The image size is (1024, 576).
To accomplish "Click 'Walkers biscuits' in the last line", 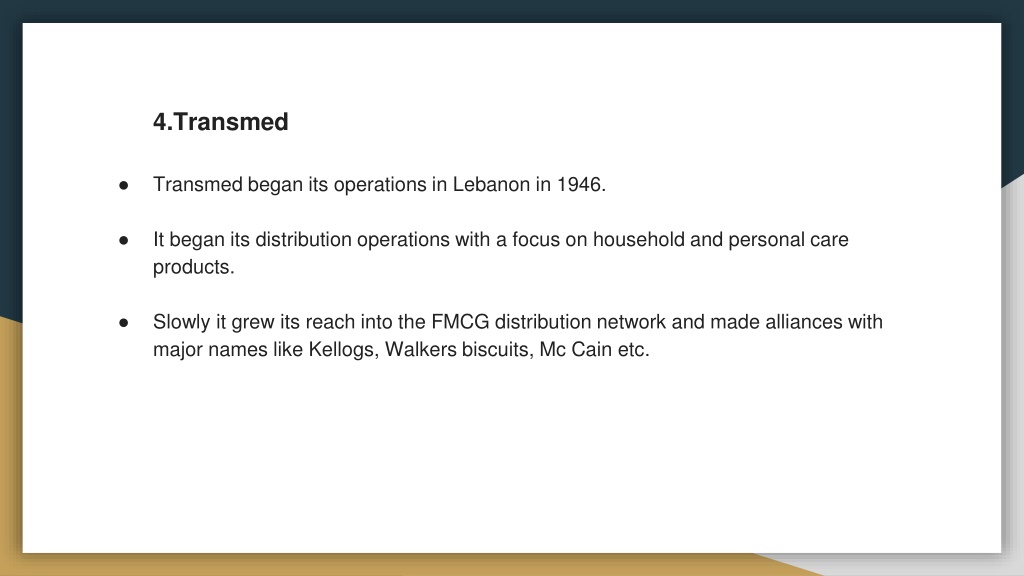I will click(x=458, y=349).
